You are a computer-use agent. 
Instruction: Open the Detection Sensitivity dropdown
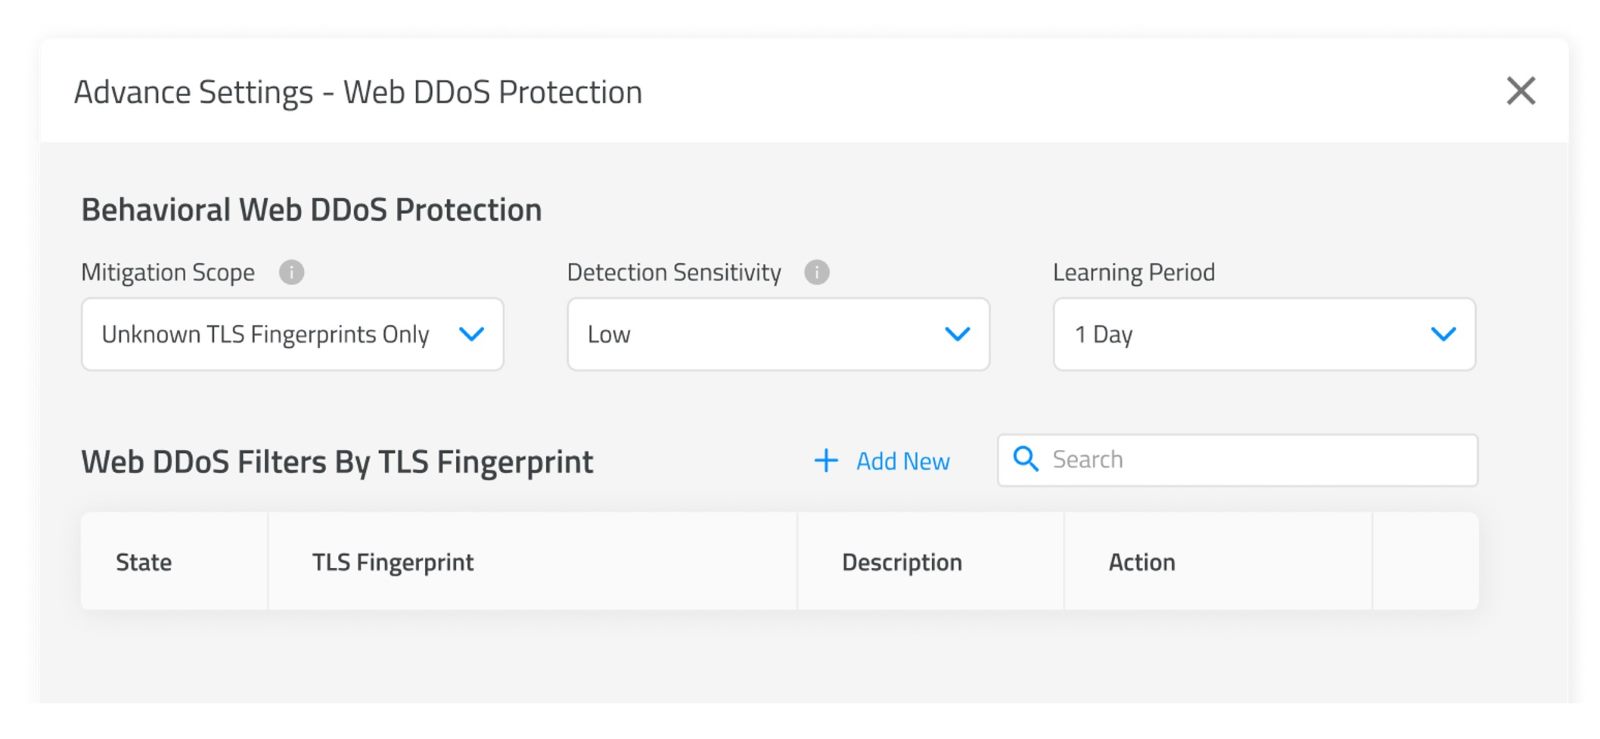tap(778, 334)
